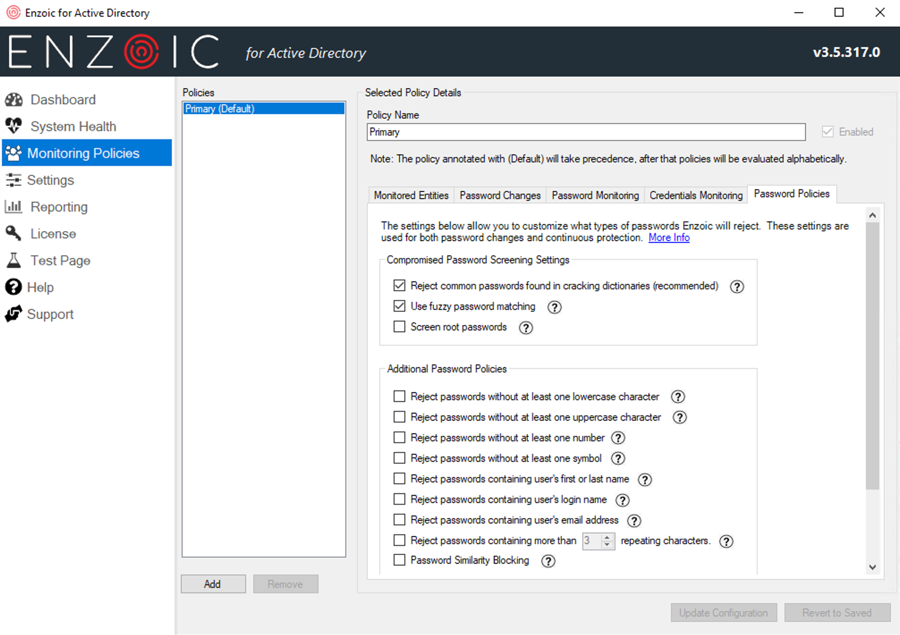This screenshot has width=900, height=635.
Task: Click the Test Page flask icon
Action: (x=14, y=261)
